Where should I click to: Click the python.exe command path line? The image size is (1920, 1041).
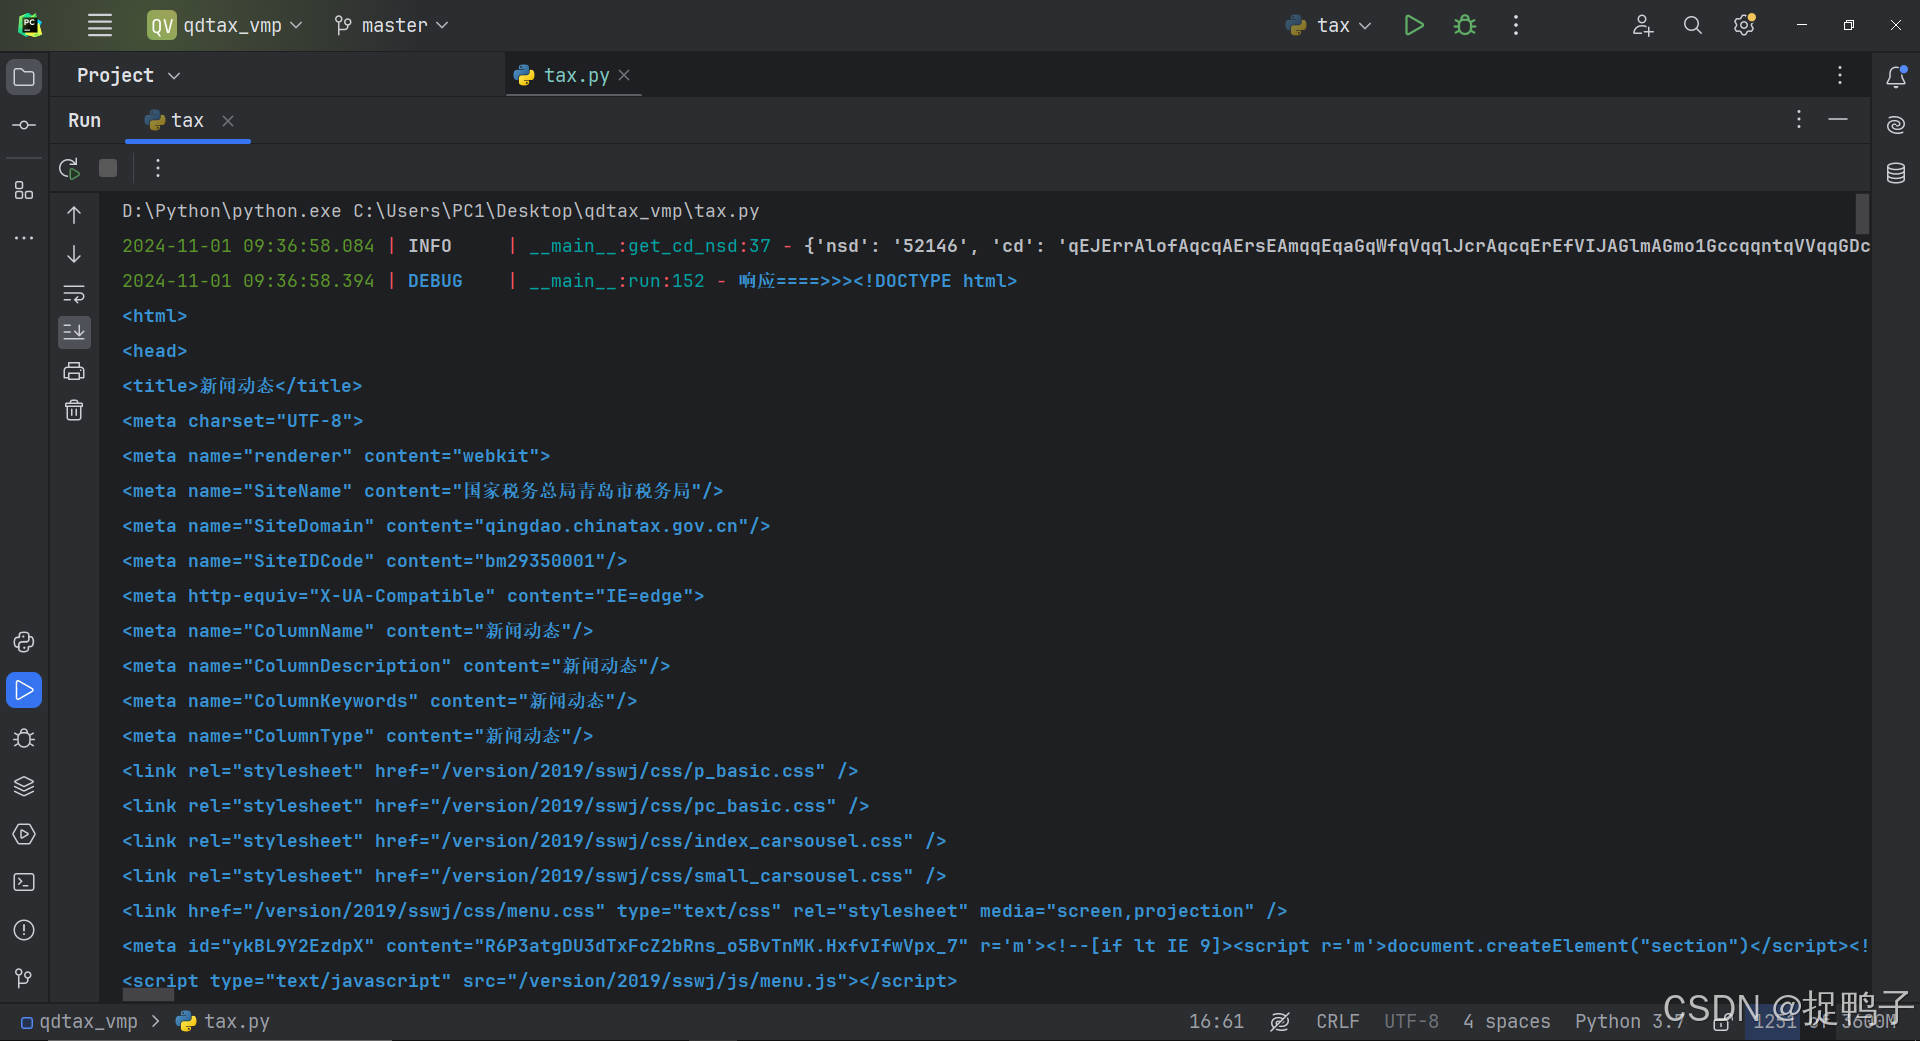[441, 211]
